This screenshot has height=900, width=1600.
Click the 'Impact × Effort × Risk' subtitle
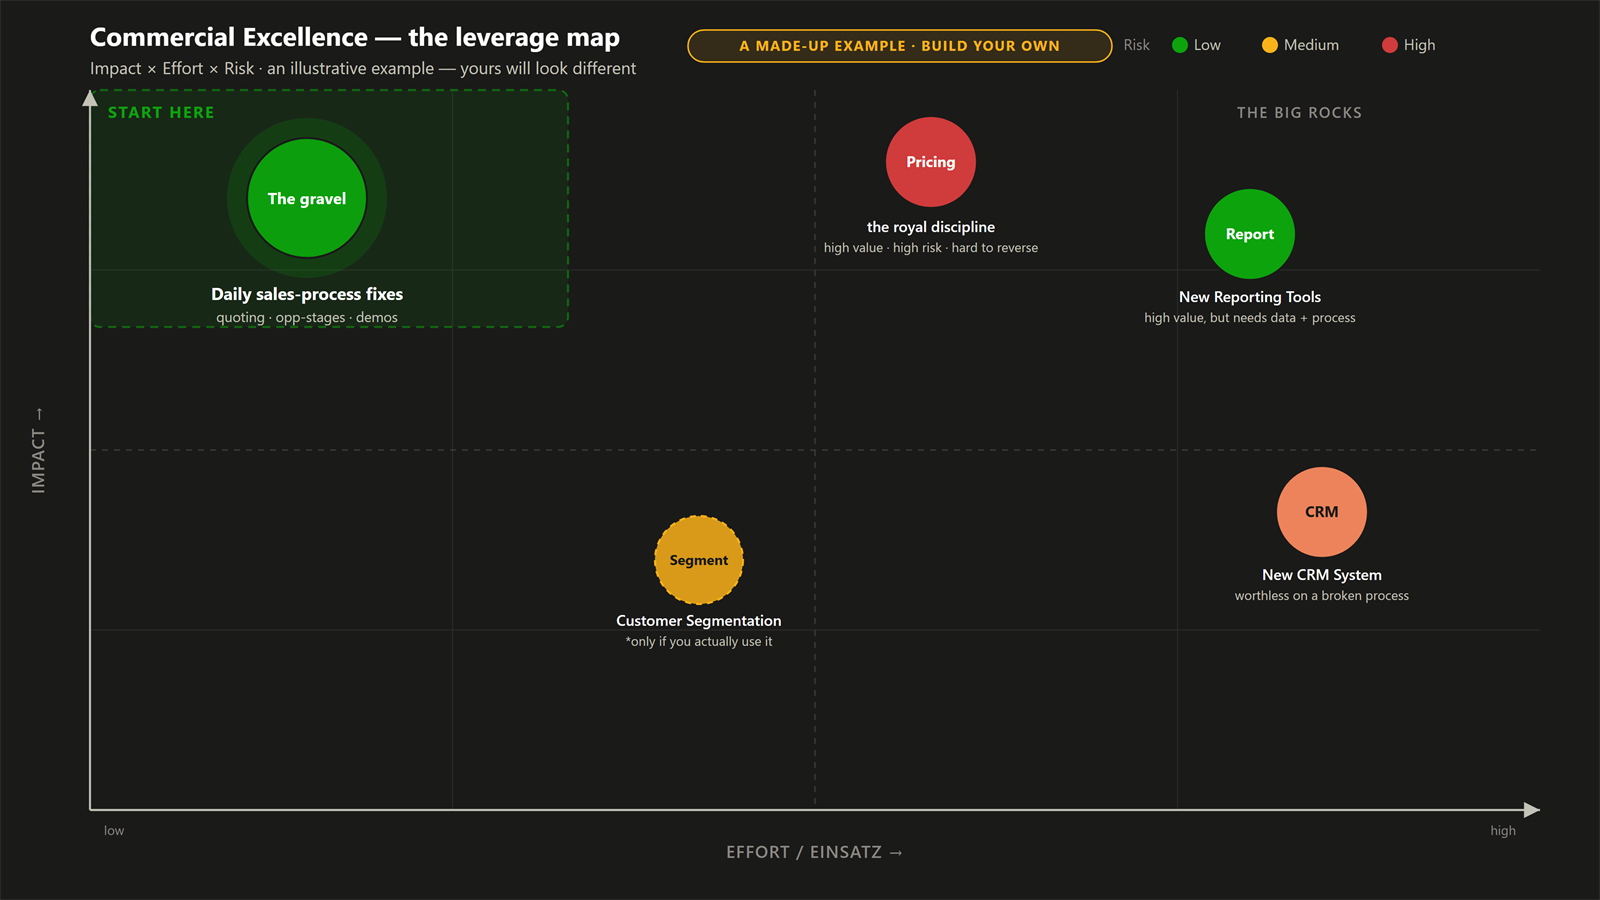click(x=363, y=69)
